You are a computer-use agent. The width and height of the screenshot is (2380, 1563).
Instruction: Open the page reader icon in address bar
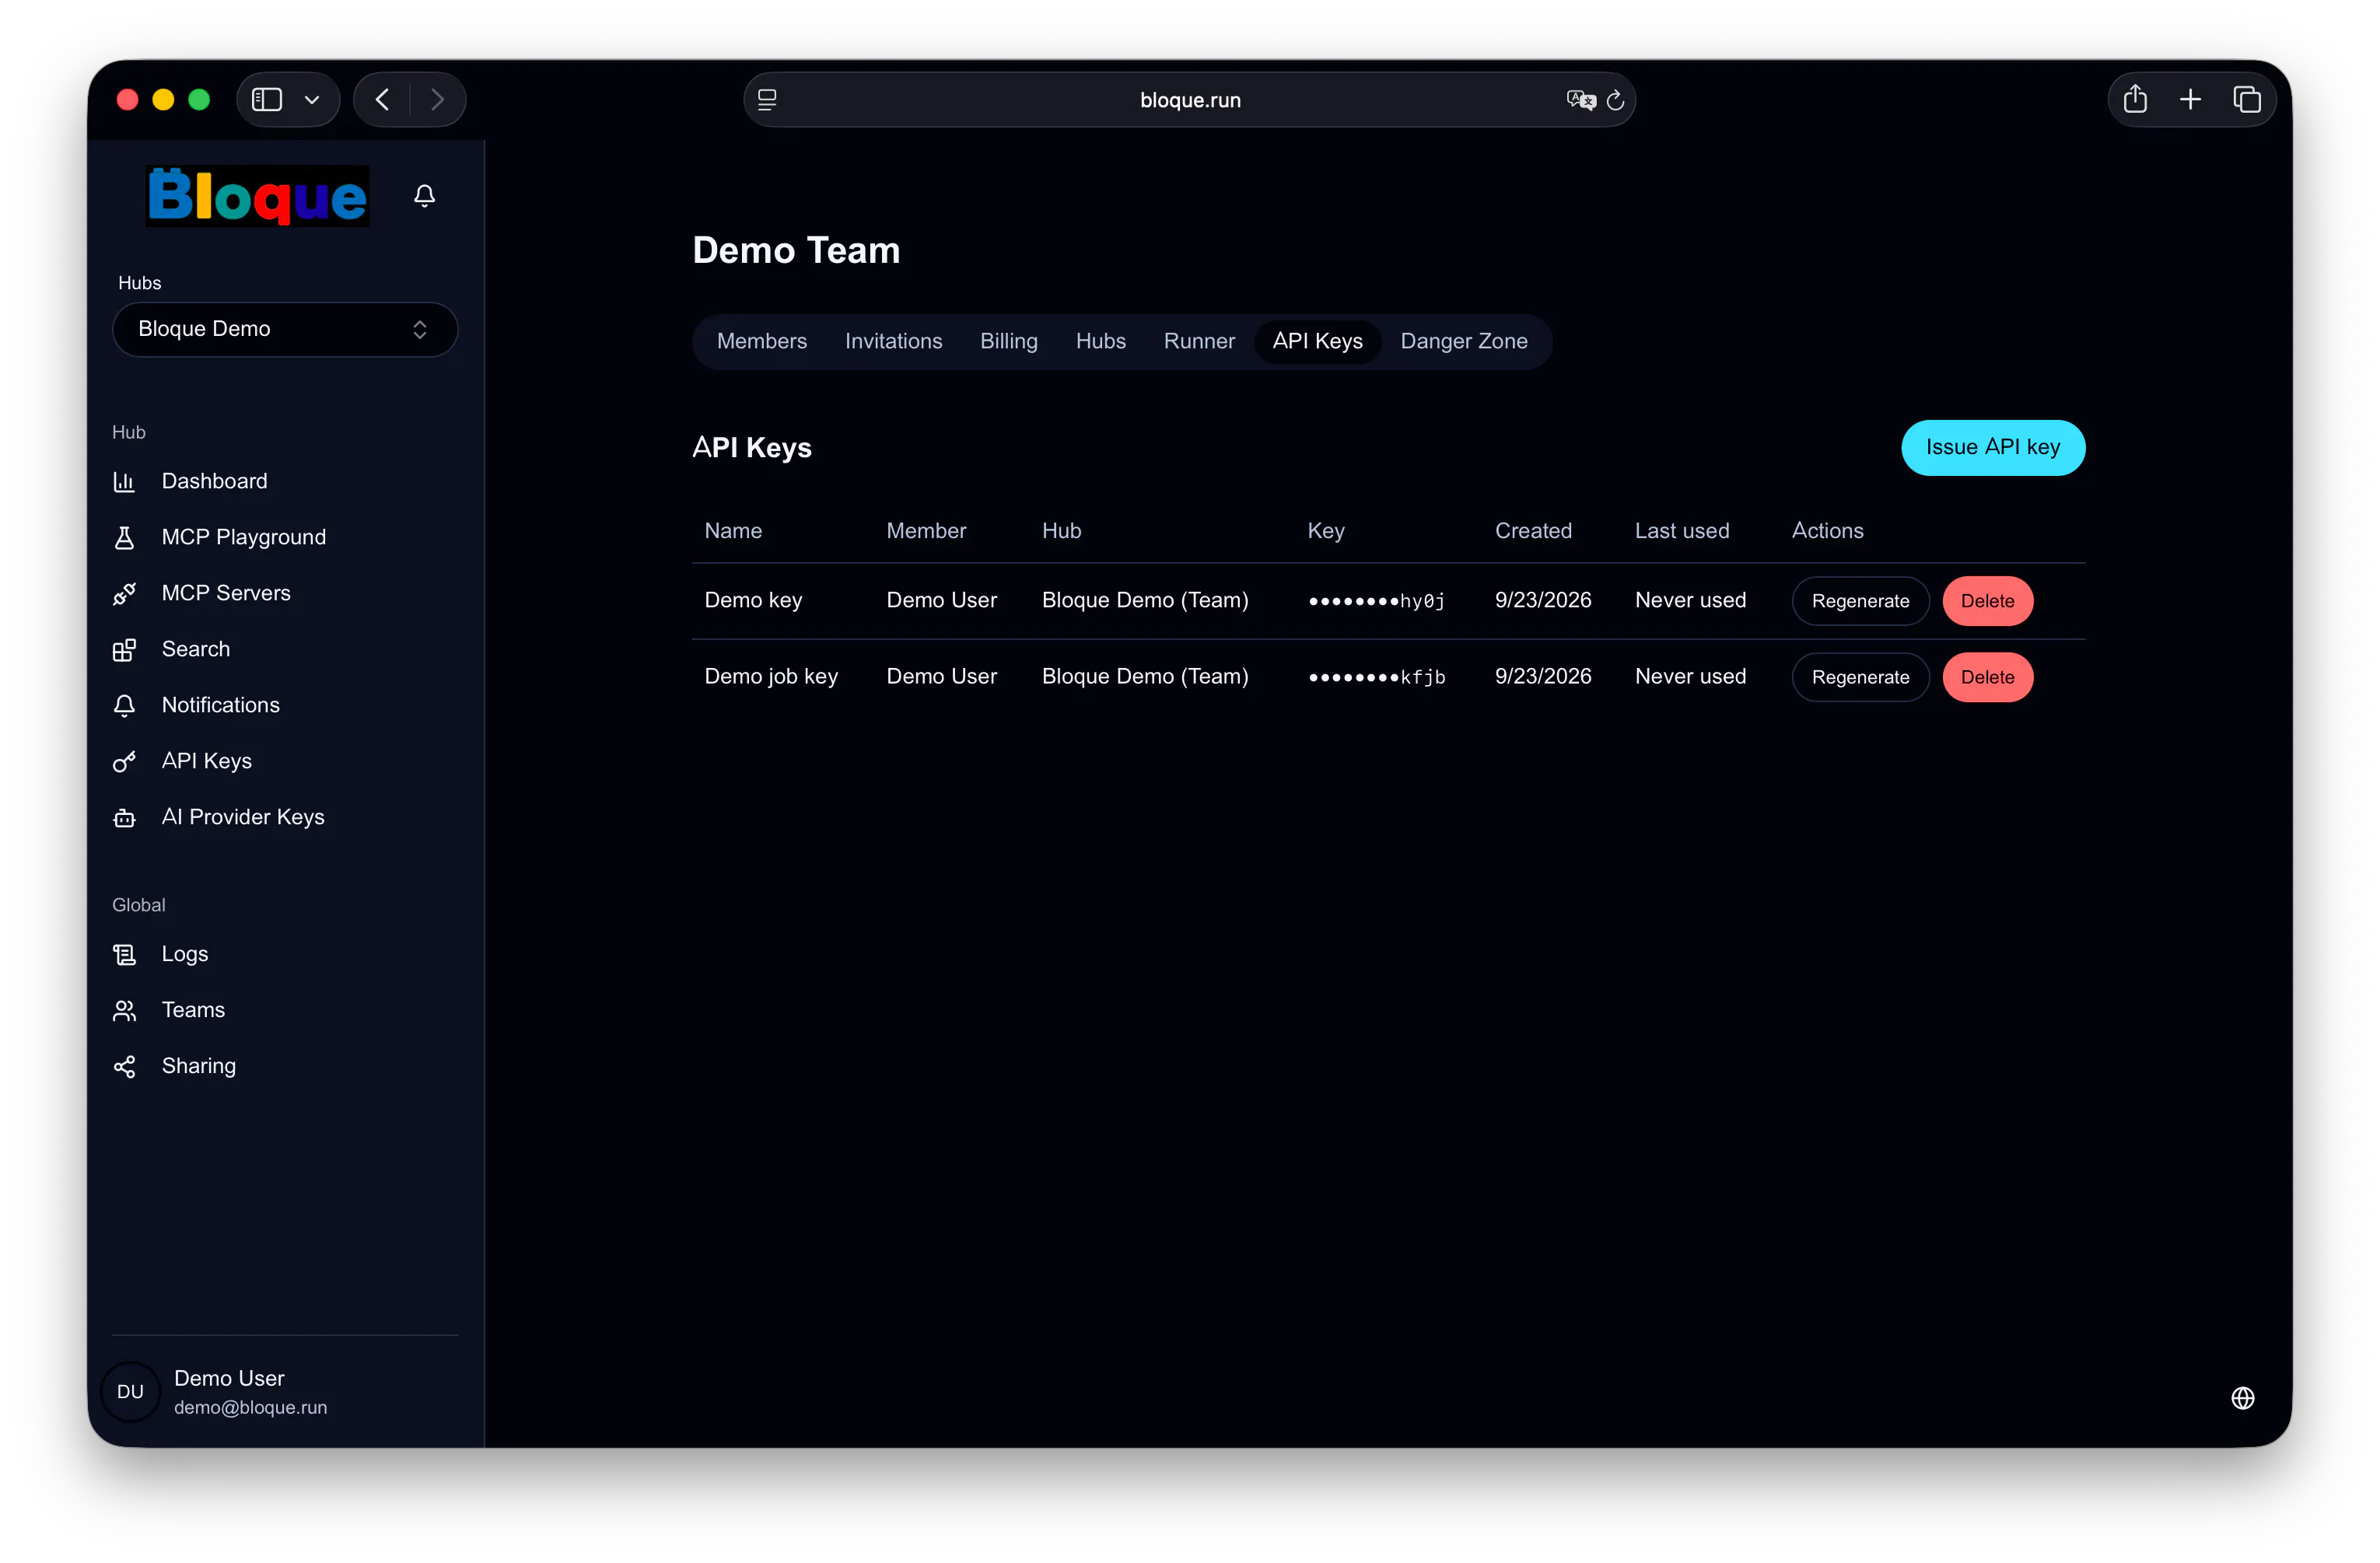click(767, 100)
